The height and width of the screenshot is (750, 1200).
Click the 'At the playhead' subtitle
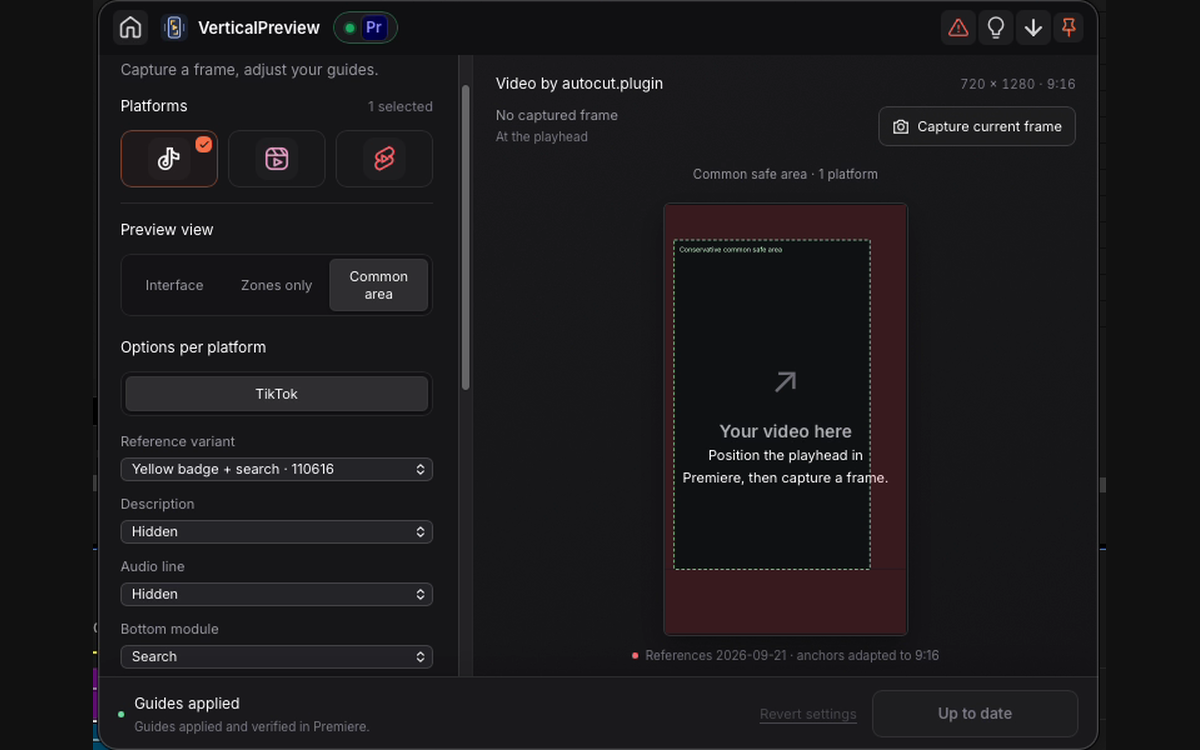(542, 137)
